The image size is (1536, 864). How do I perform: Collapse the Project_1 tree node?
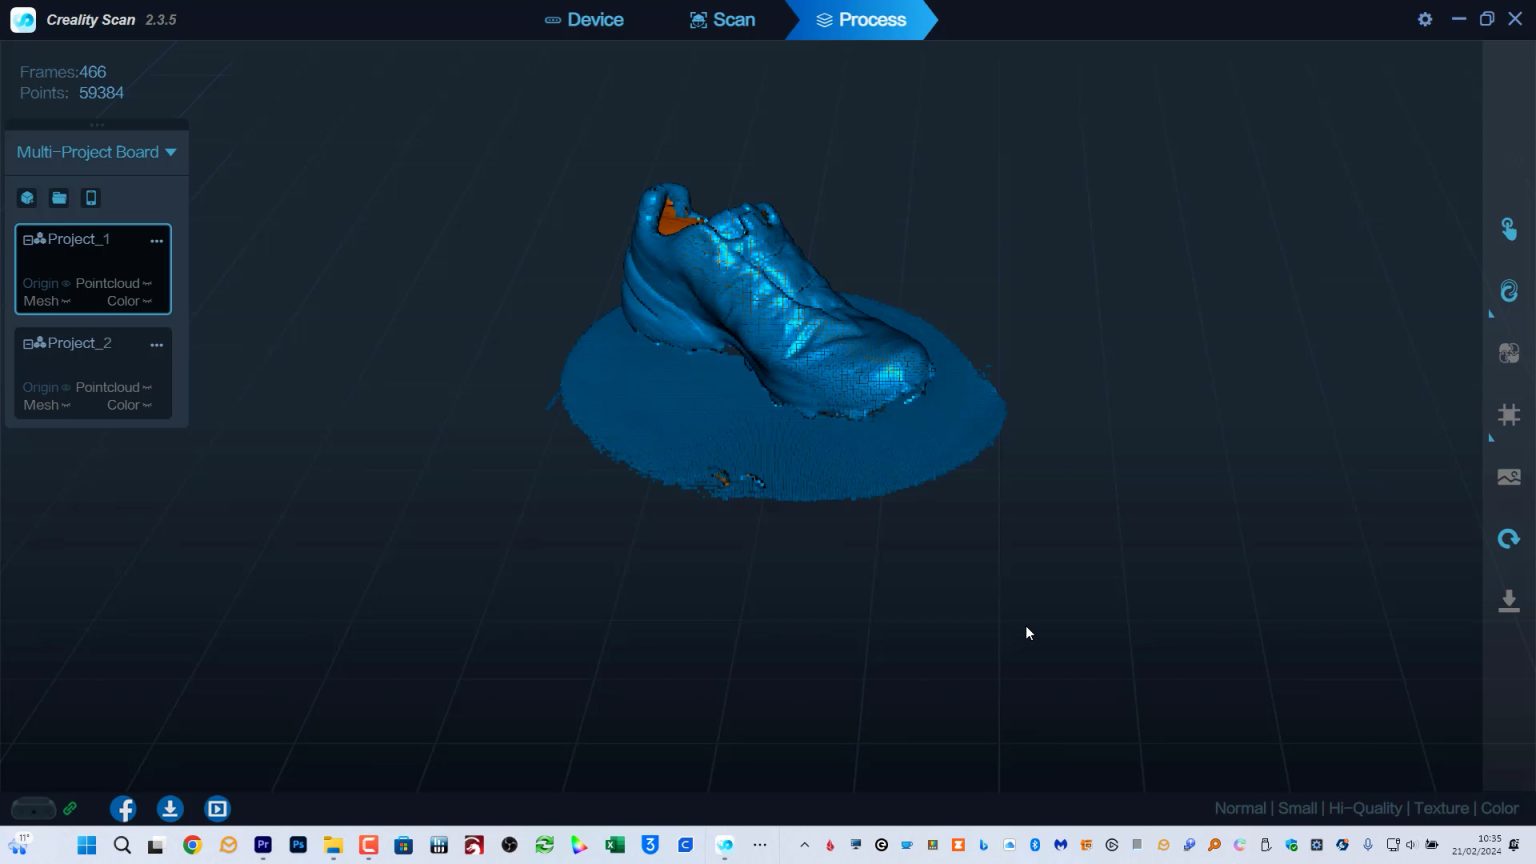pyautogui.click(x=28, y=240)
